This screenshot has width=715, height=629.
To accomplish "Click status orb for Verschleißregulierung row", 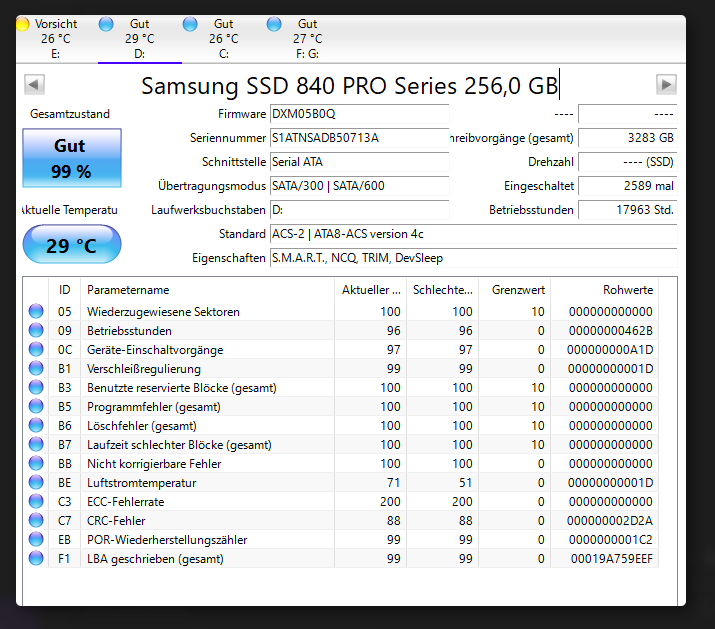I will (x=36, y=369).
